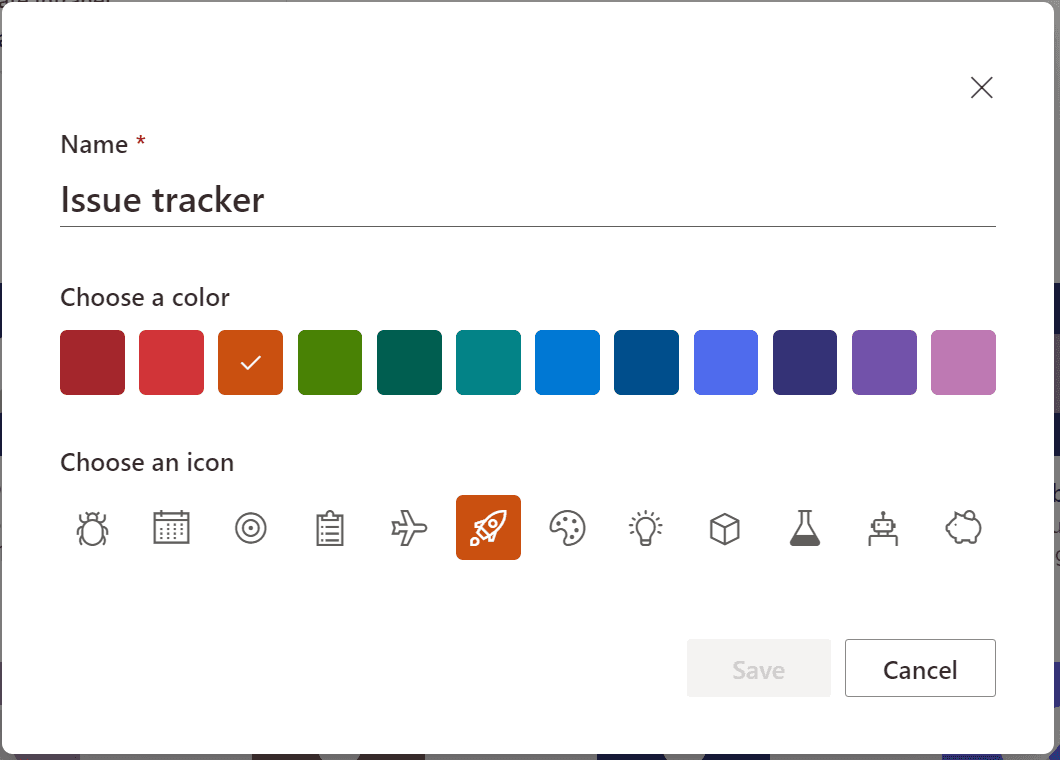Choose the piggy bank icon

coord(963,527)
